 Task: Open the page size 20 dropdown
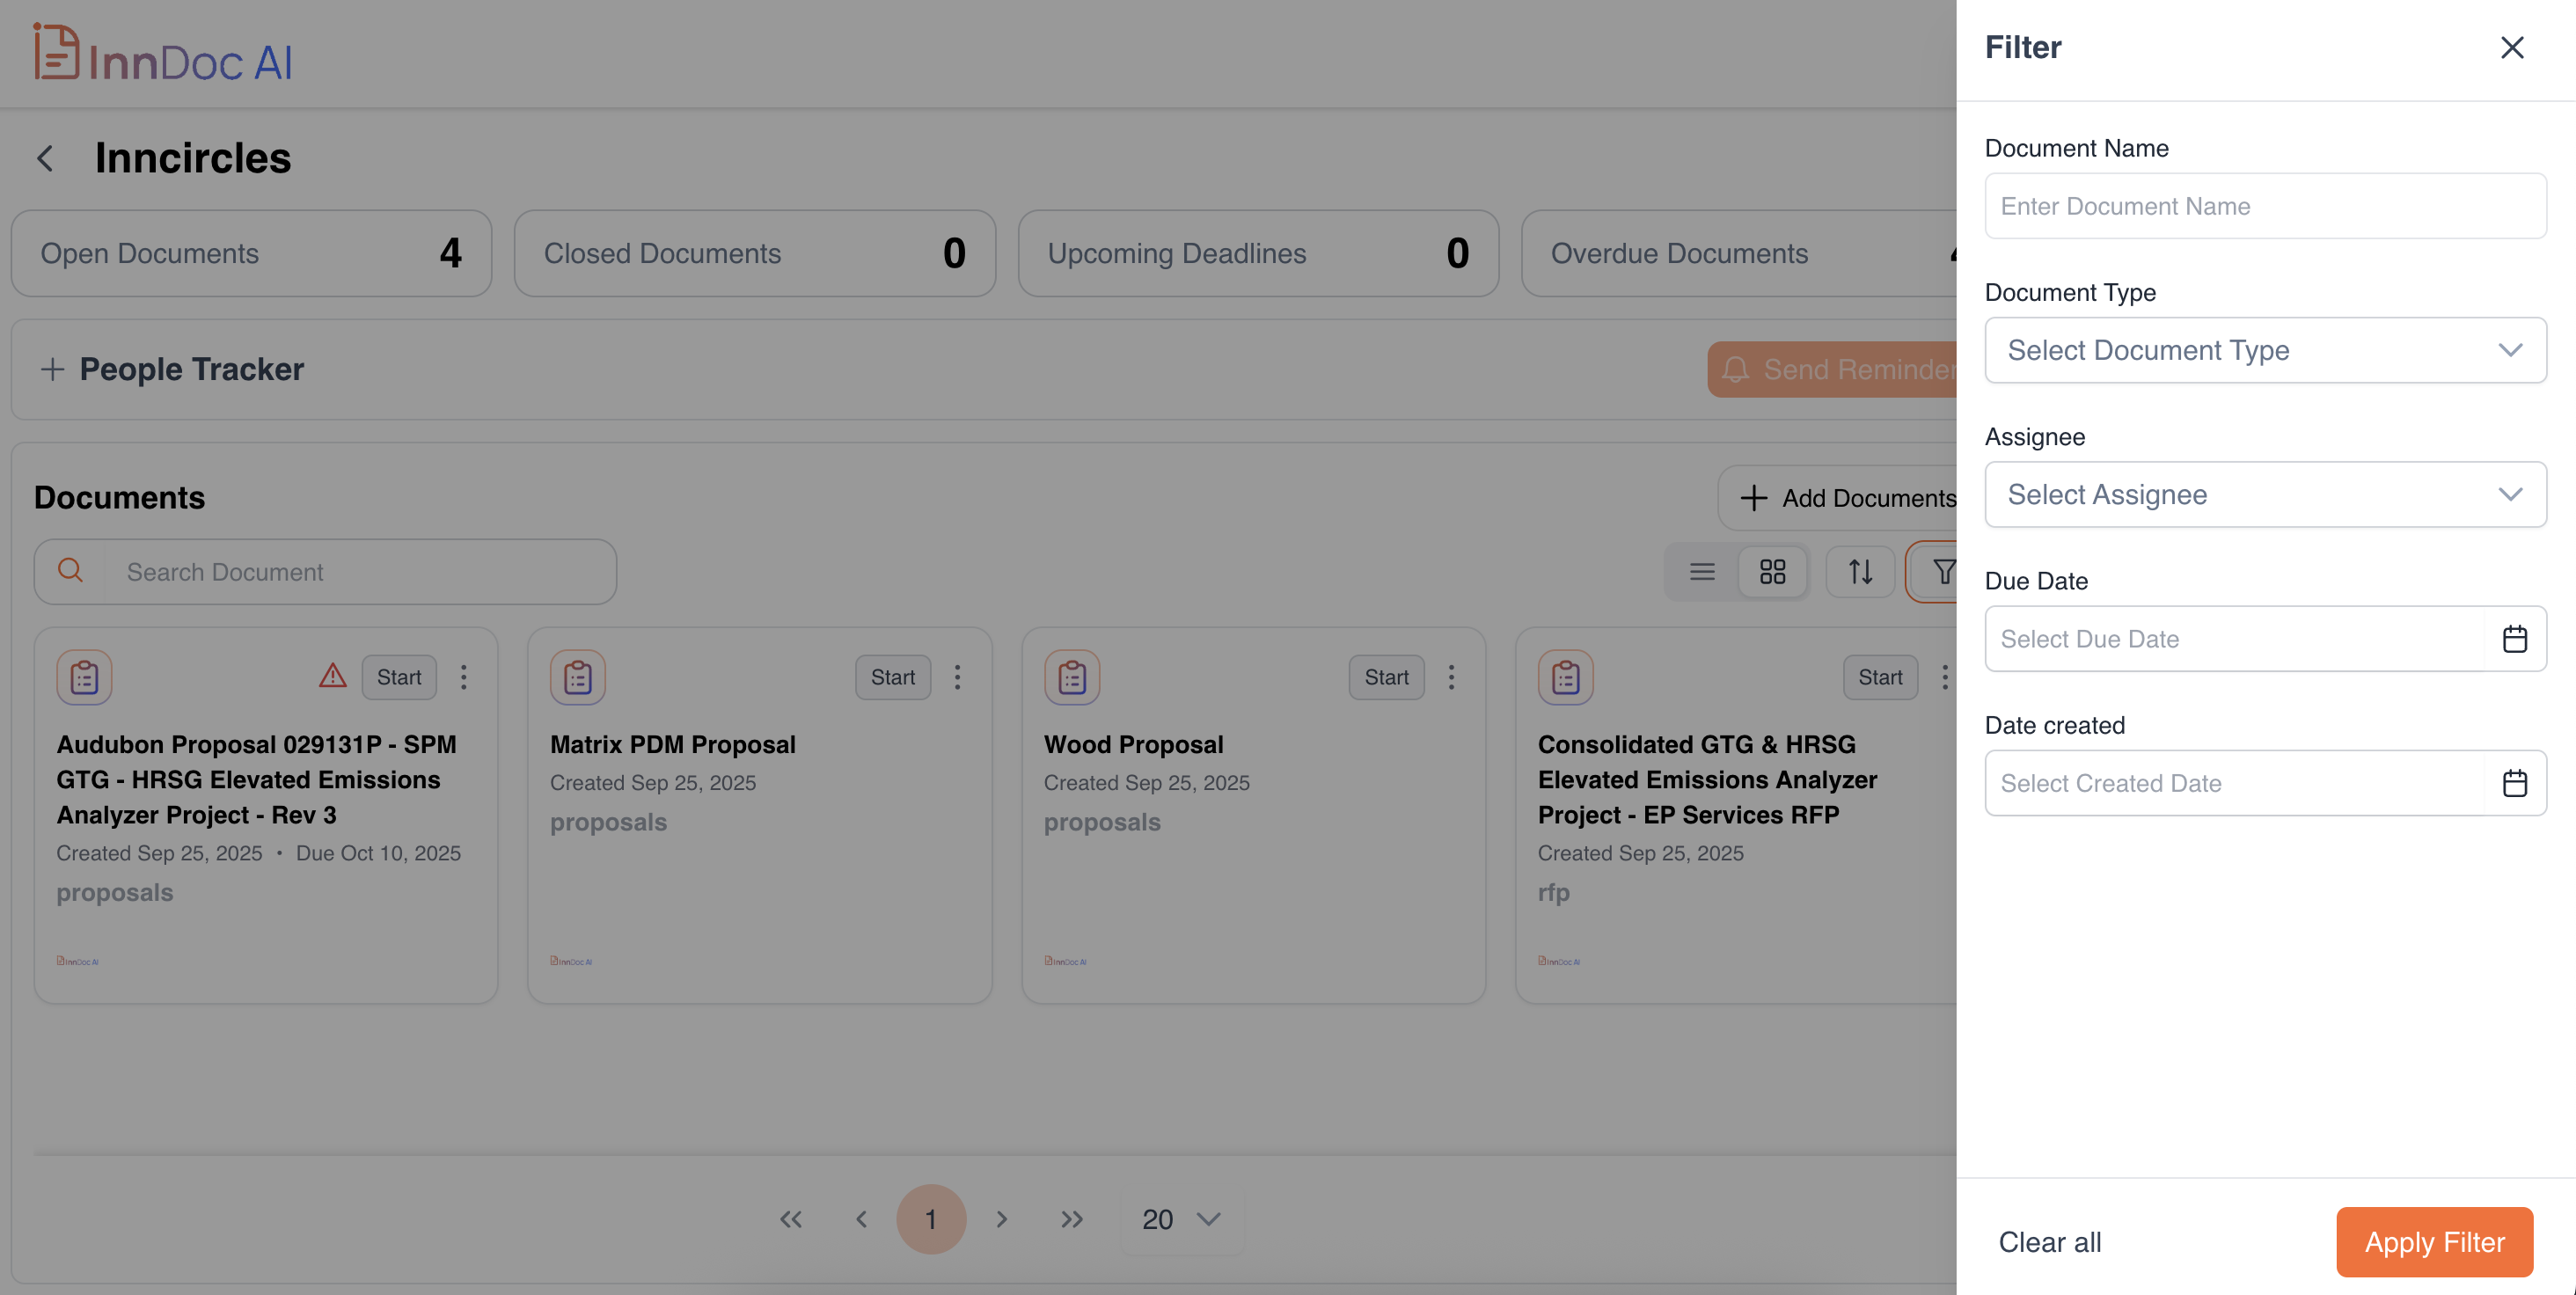click(1181, 1219)
